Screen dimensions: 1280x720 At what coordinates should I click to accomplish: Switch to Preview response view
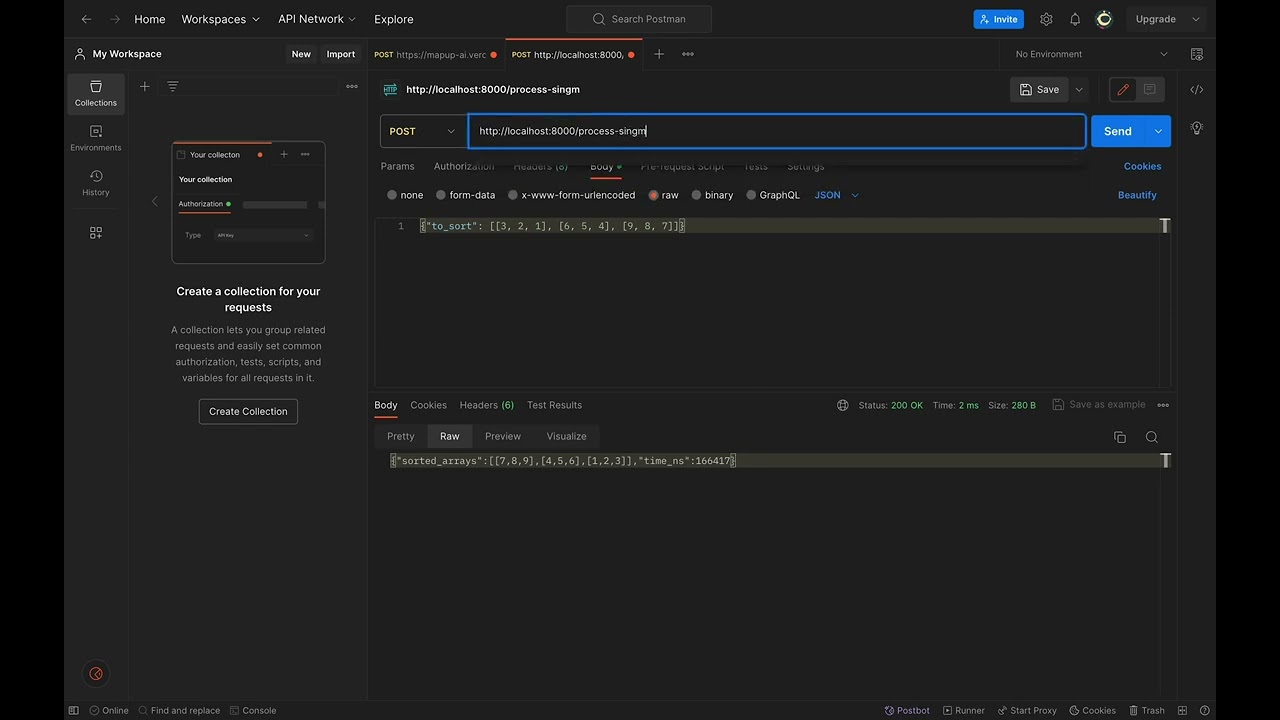(503, 436)
